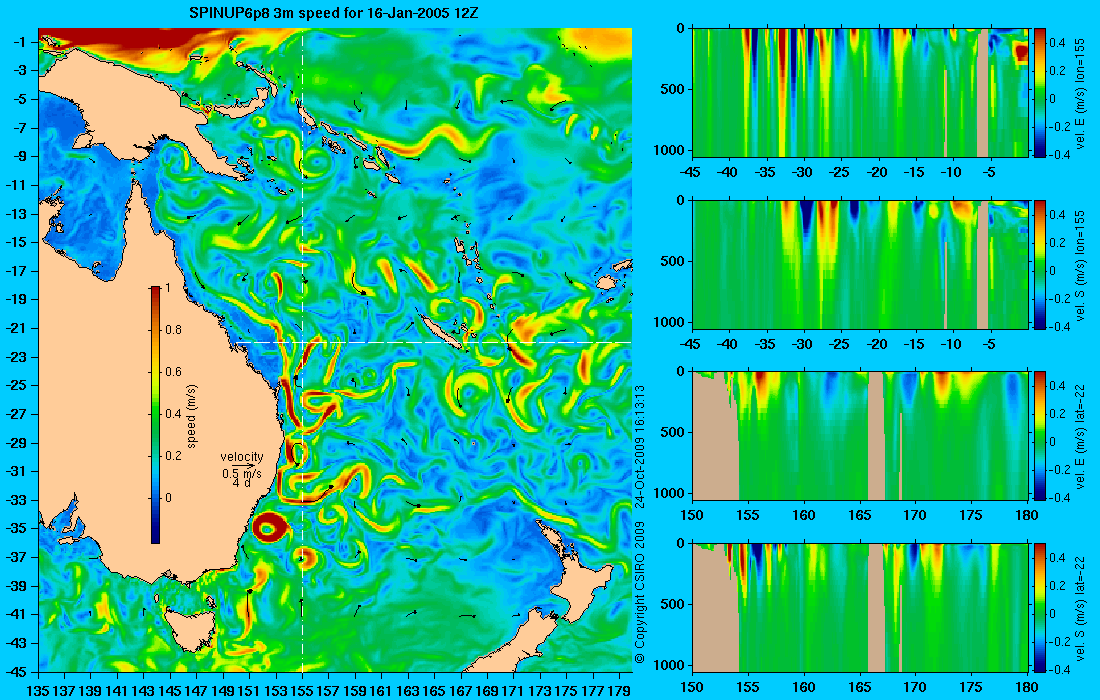
Task: Click the velocity arrow scale legend
Action: tap(242, 466)
